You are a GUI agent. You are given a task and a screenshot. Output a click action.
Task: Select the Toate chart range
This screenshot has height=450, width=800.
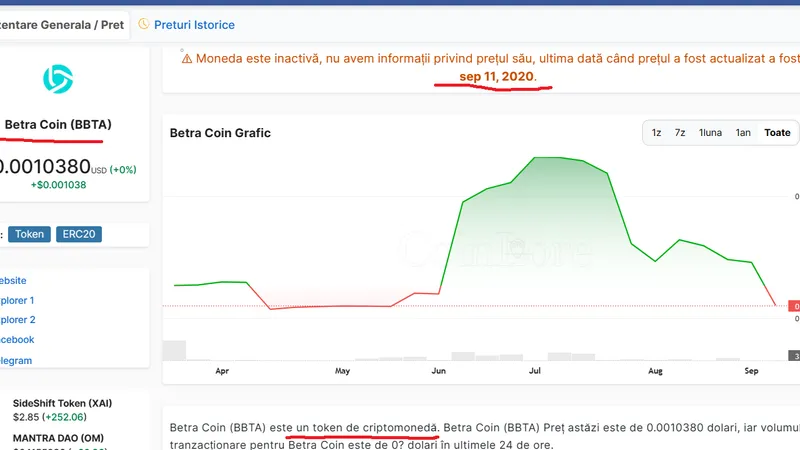777,133
